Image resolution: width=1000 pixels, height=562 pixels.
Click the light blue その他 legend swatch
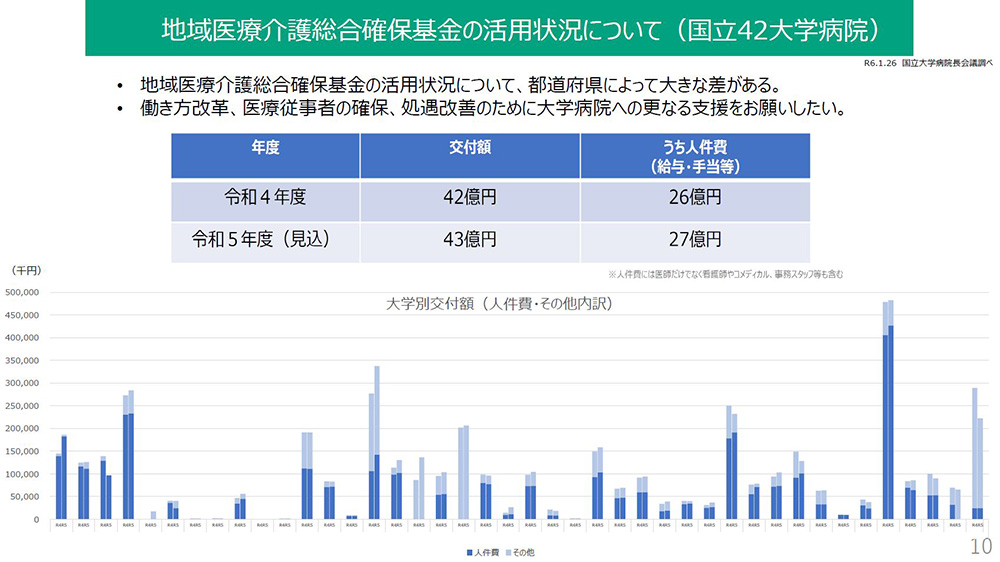tap(506, 551)
